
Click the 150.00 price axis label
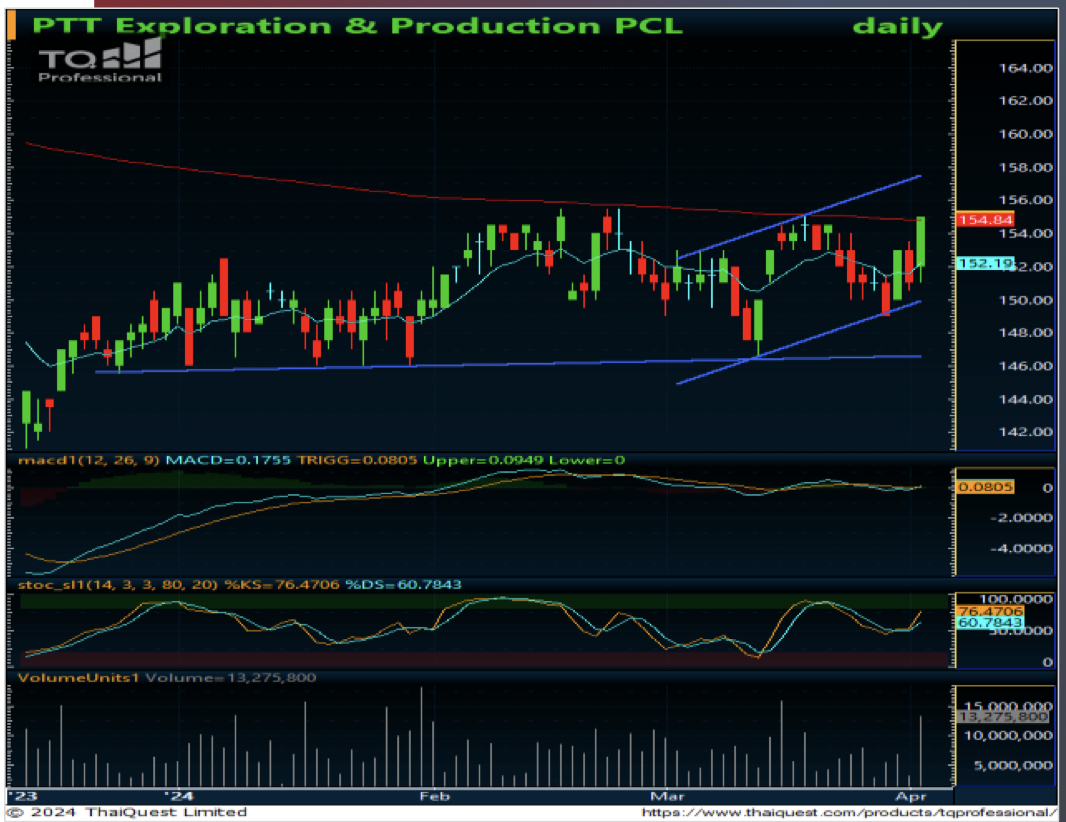[1025, 300]
